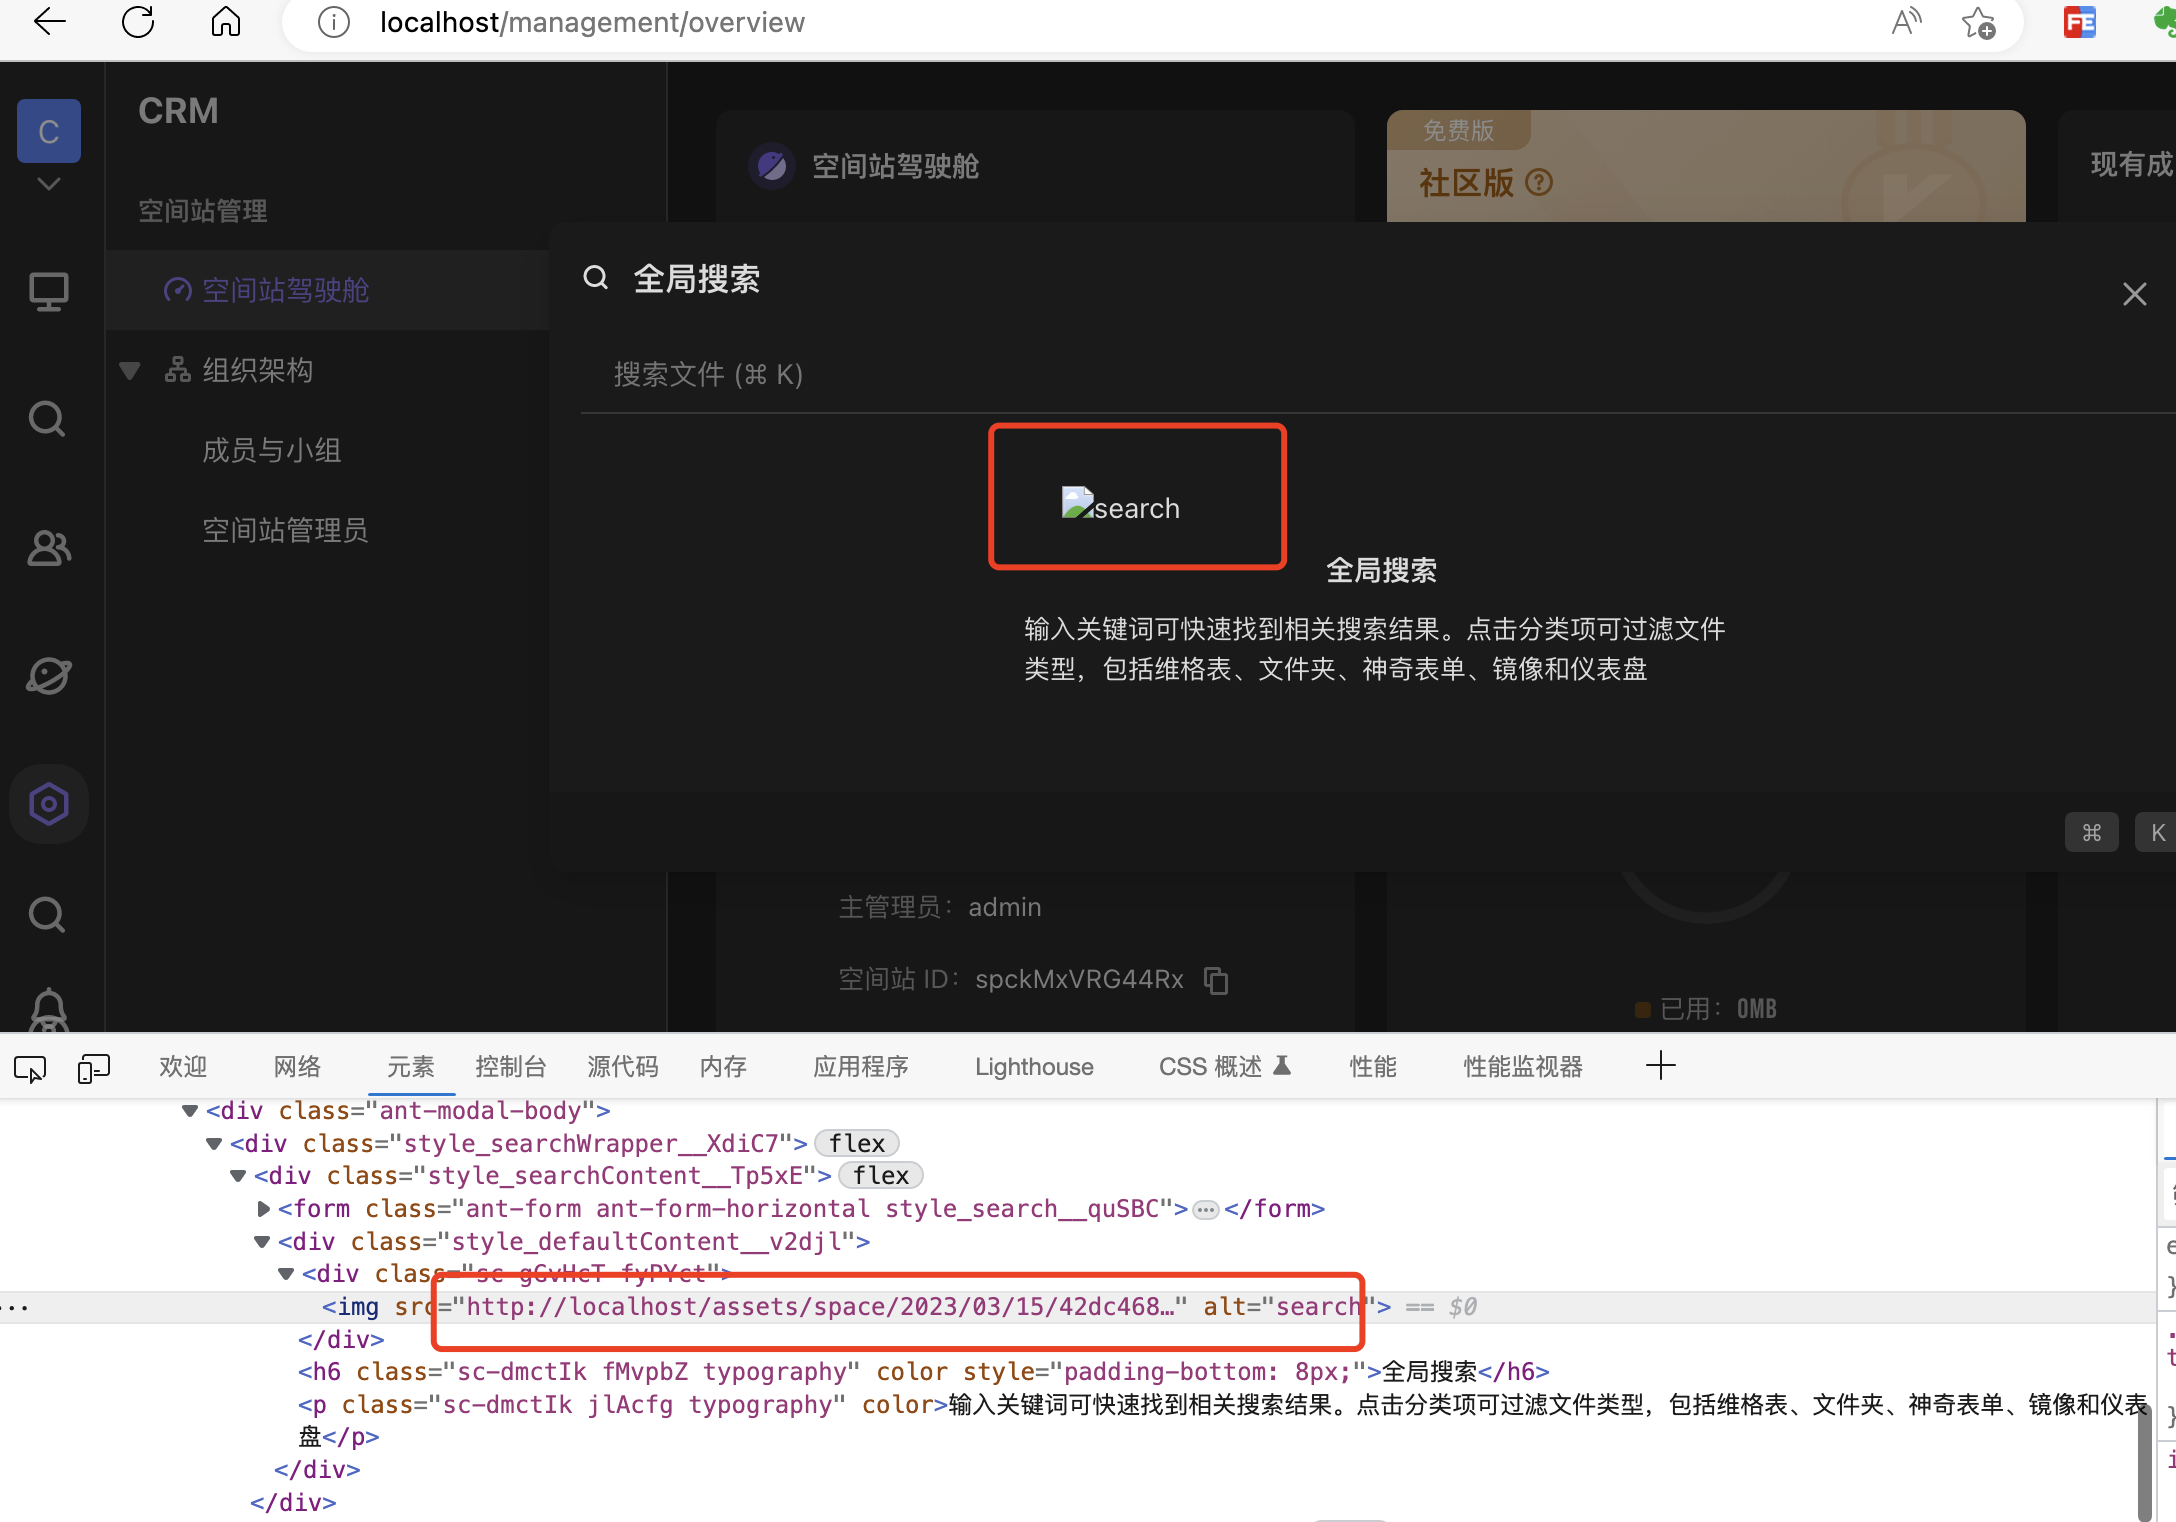Toggle device emulation icon in DevTools

coord(93,1068)
